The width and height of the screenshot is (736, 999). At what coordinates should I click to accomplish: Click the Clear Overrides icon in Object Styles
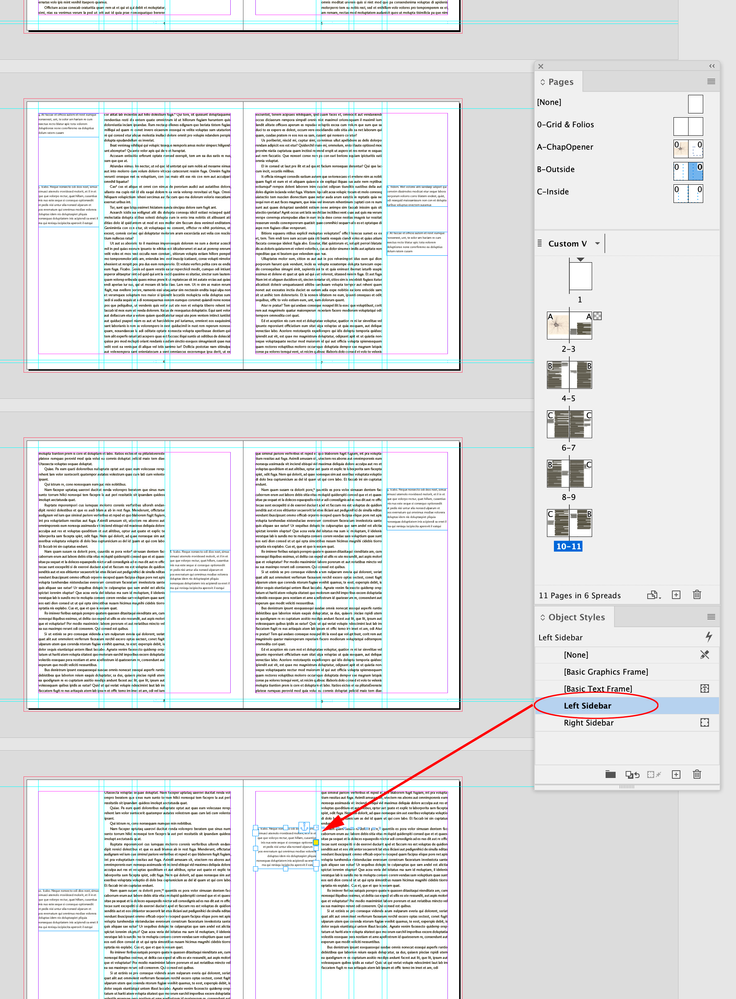(632, 775)
